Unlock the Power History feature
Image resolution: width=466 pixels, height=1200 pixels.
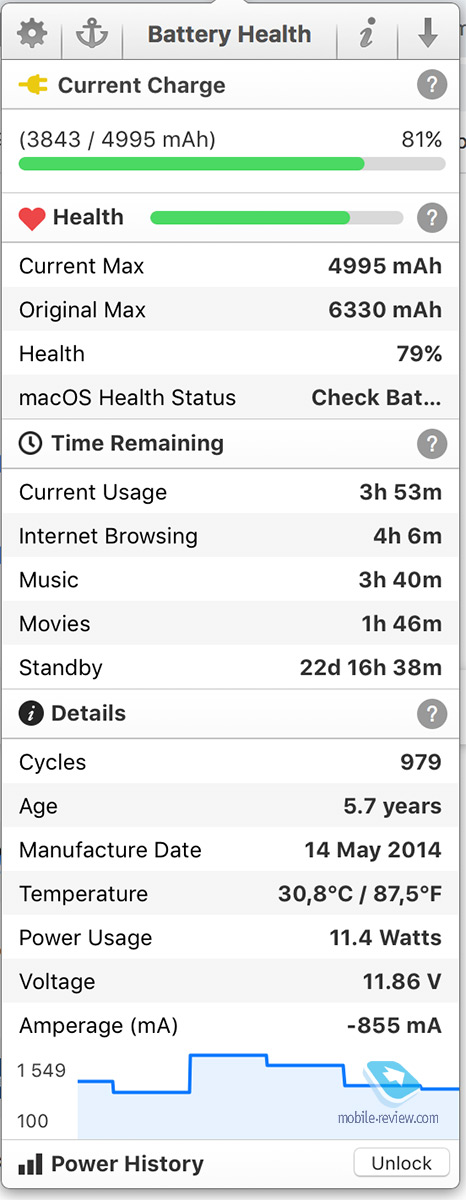click(x=401, y=1163)
